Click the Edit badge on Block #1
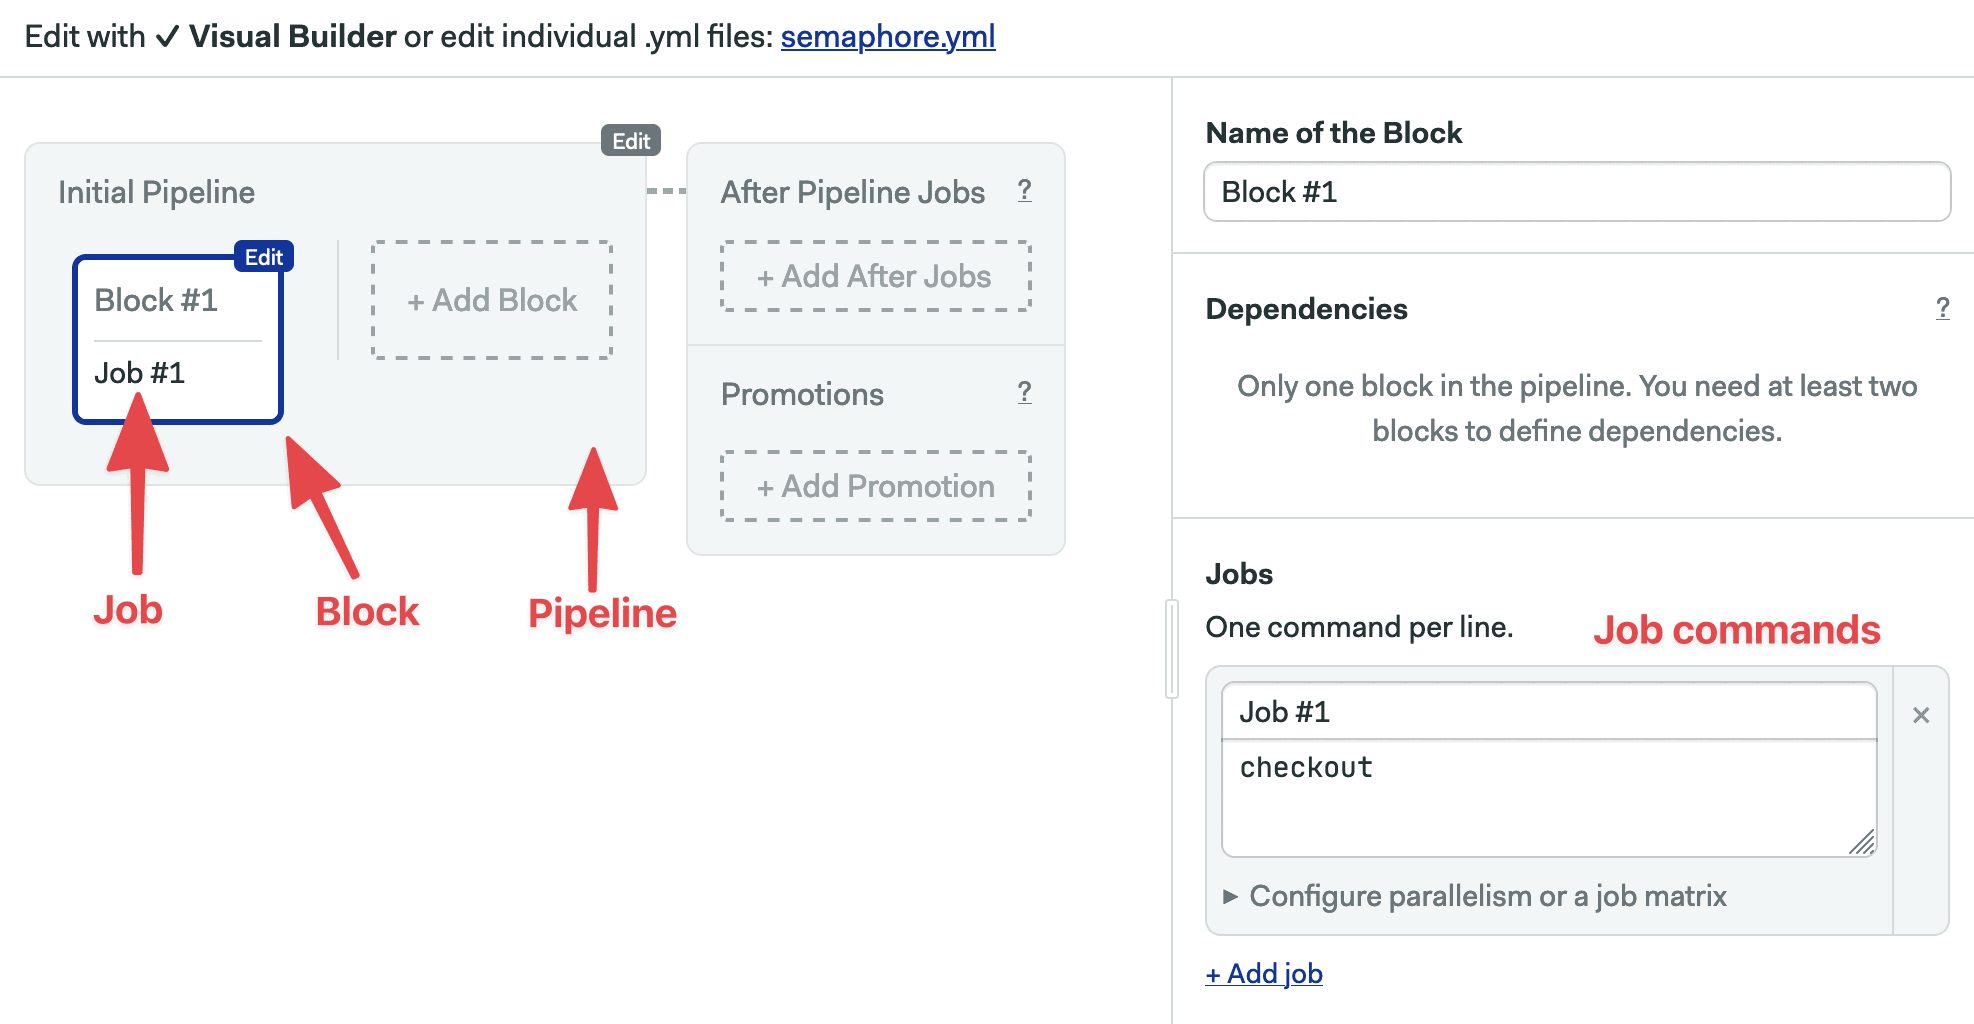1974x1024 pixels. (x=264, y=257)
